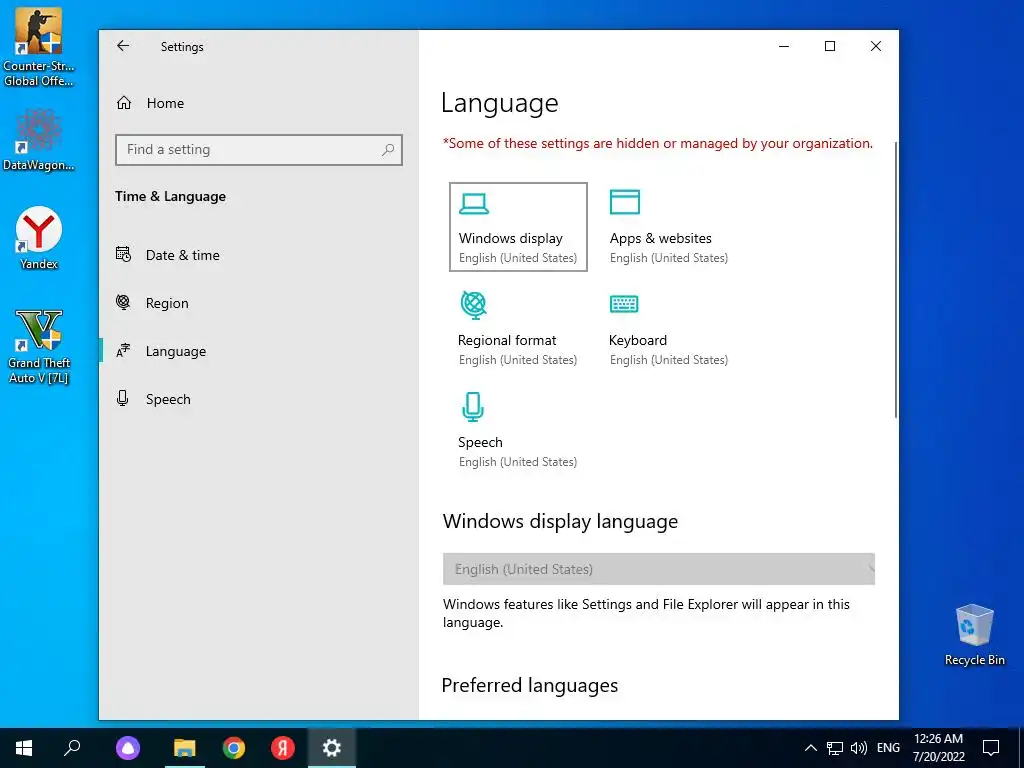Image resolution: width=1024 pixels, height=768 pixels.
Task: Click the search magnifier in Find a setting
Action: [388, 150]
